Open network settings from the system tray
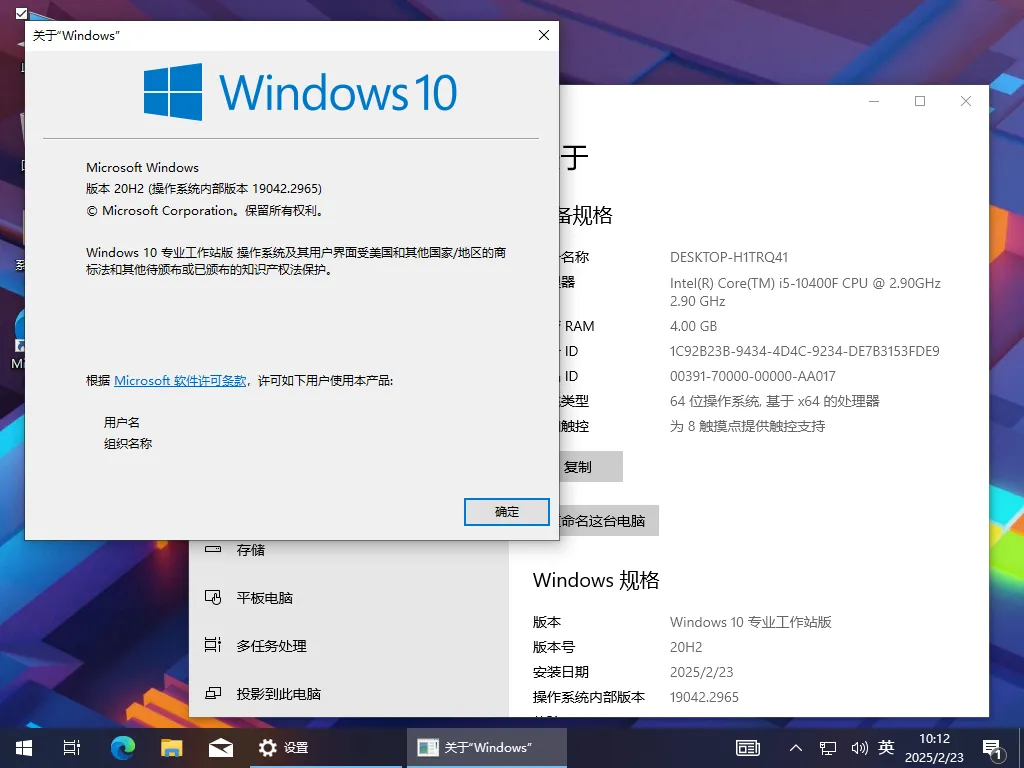This screenshot has height=768, width=1024. [827, 747]
